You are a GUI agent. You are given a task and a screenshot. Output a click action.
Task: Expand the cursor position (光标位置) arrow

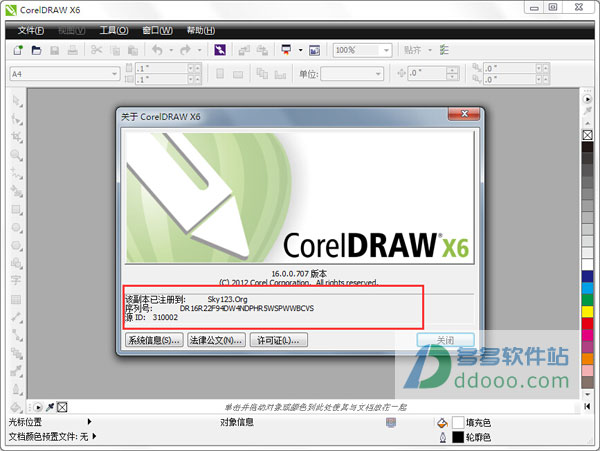point(89,422)
